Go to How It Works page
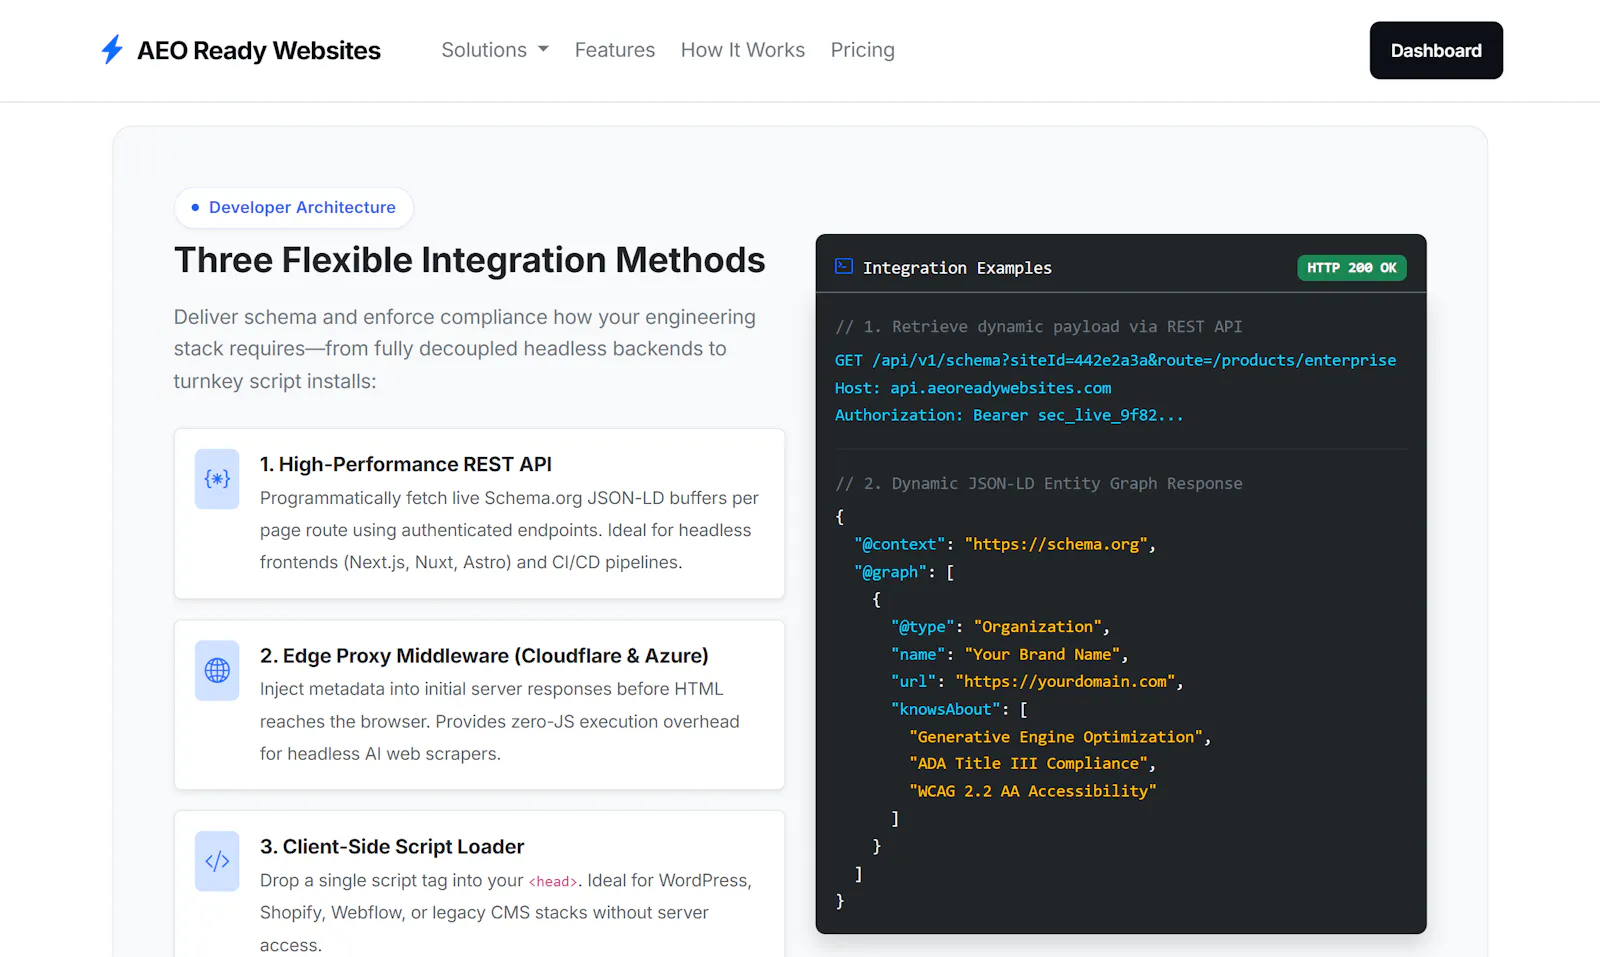Screen dimensions: 1600x957 pos(743,50)
